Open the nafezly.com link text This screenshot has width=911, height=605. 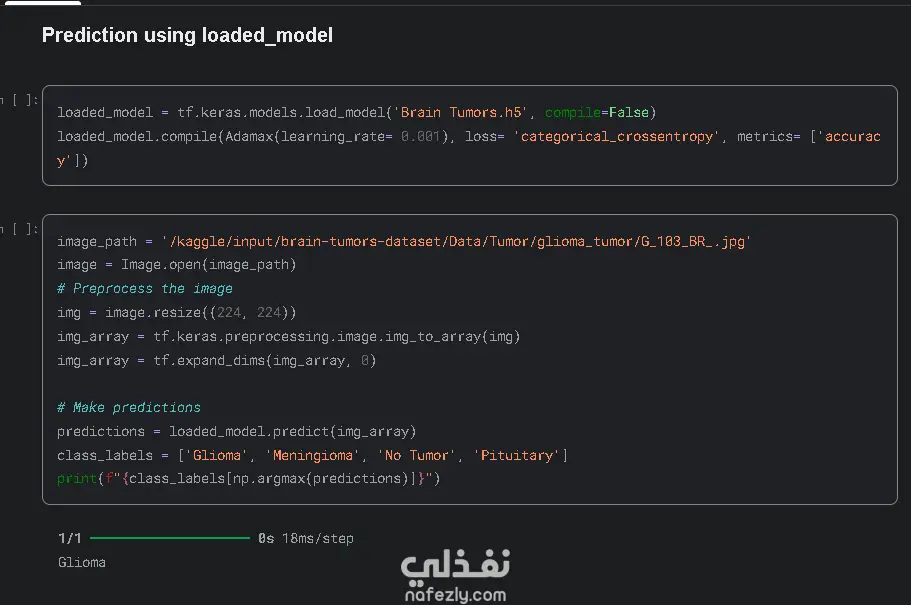click(x=455, y=596)
